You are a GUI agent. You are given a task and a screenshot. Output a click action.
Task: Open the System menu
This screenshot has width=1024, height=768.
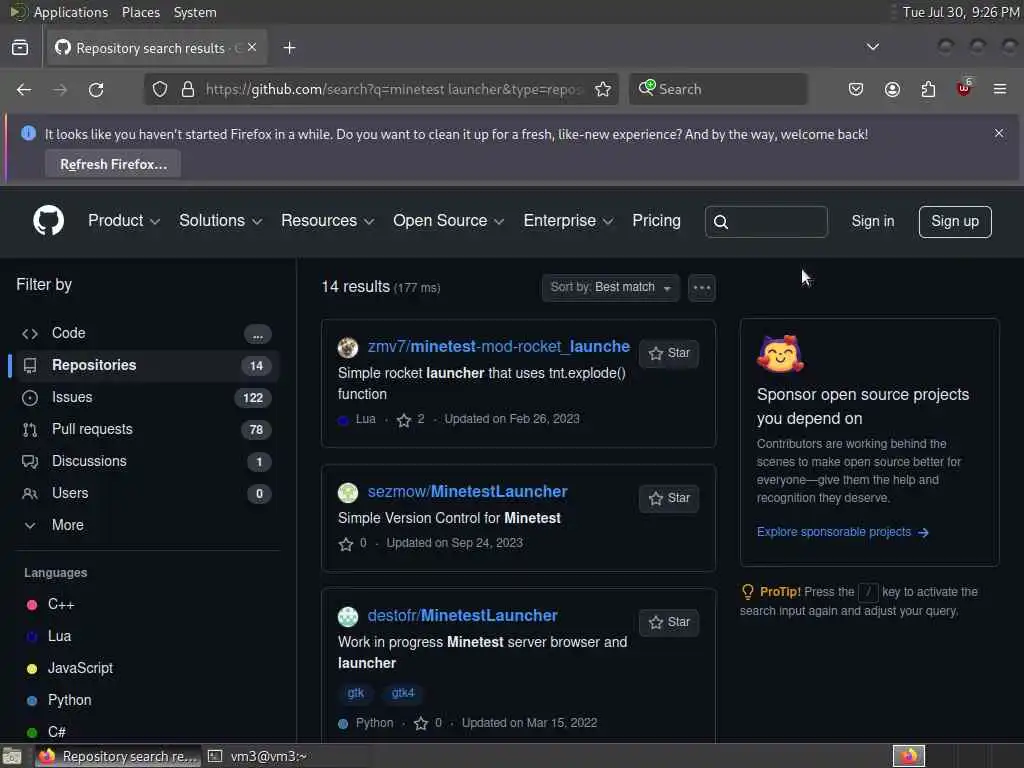[195, 12]
